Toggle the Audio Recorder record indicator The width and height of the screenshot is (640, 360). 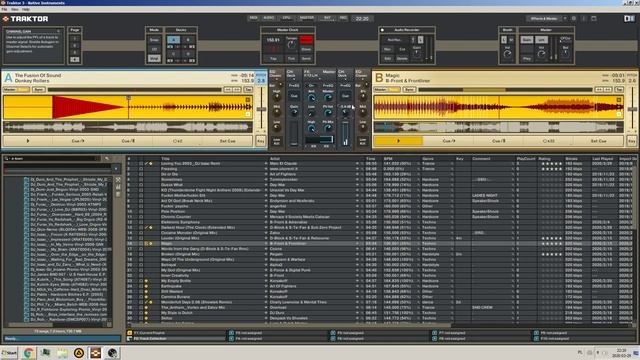click(382, 30)
